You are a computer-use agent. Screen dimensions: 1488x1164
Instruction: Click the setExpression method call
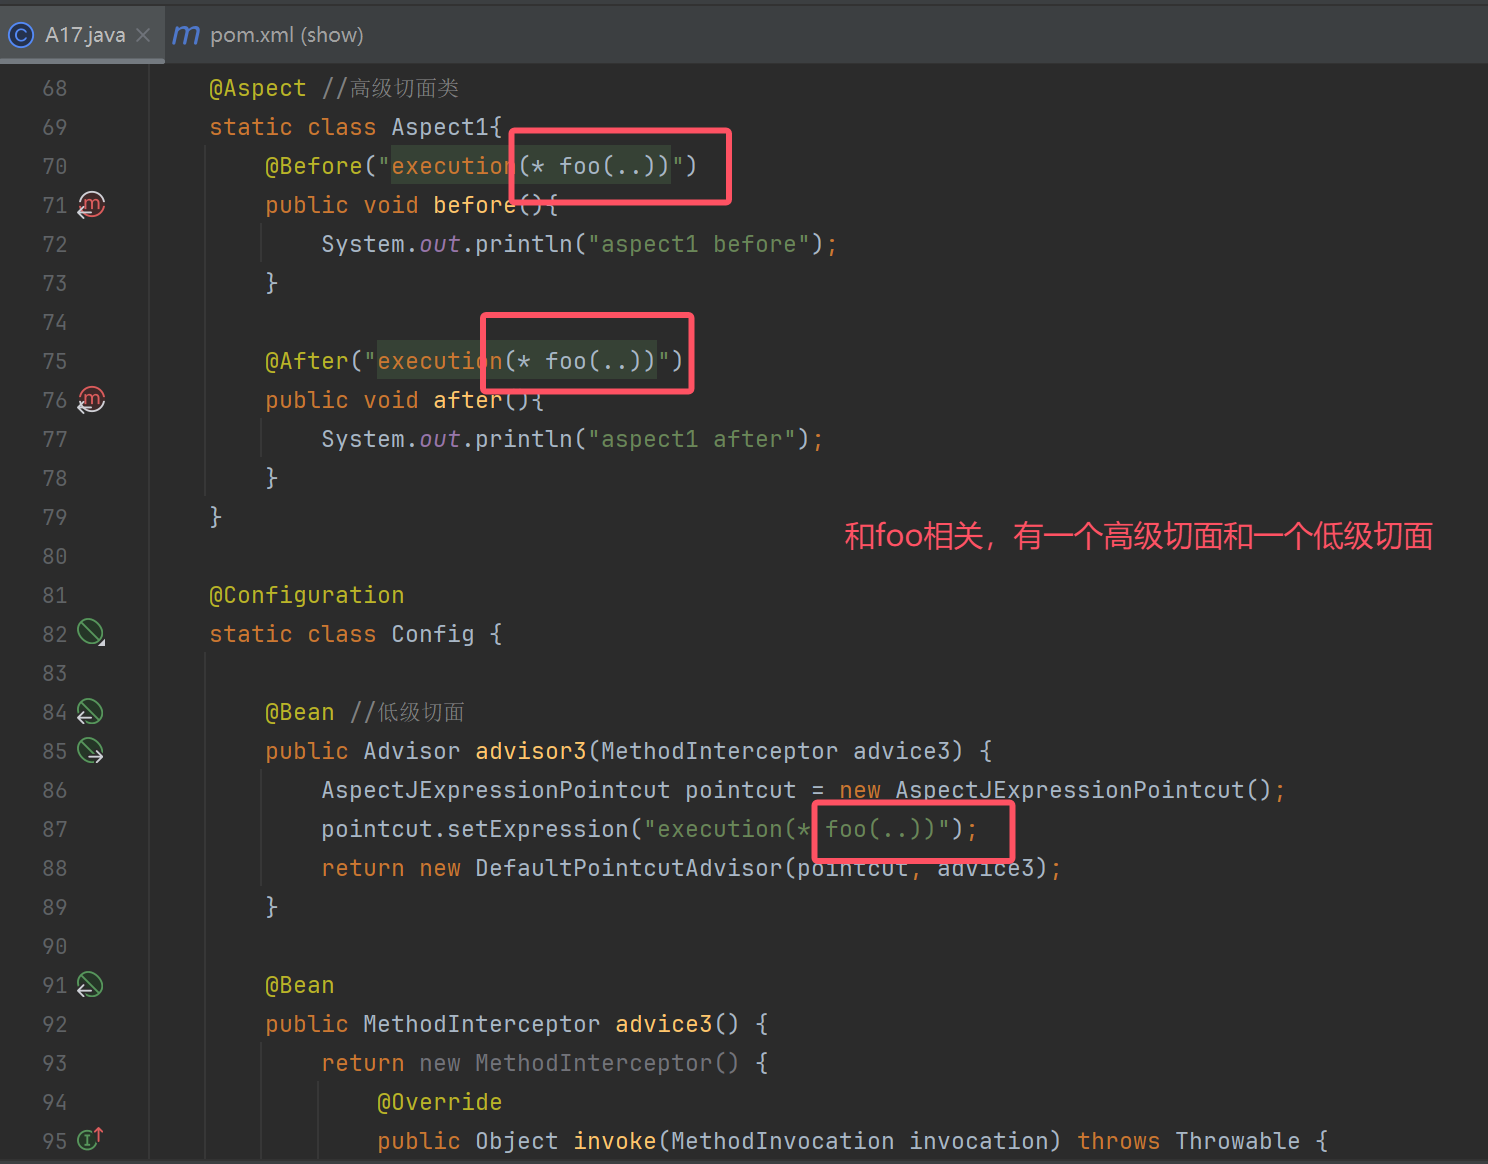pyautogui.click(x=538, y=829)
